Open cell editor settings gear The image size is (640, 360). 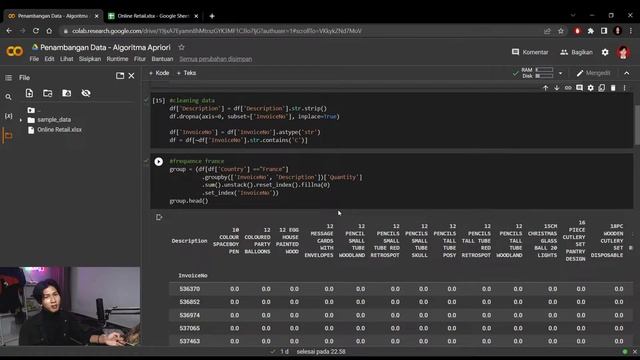point(591,88)
